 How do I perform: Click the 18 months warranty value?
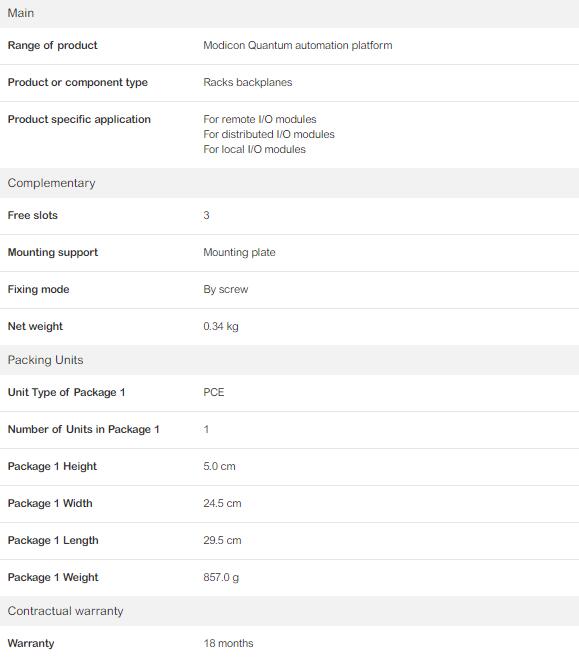(x=228, y=643)
